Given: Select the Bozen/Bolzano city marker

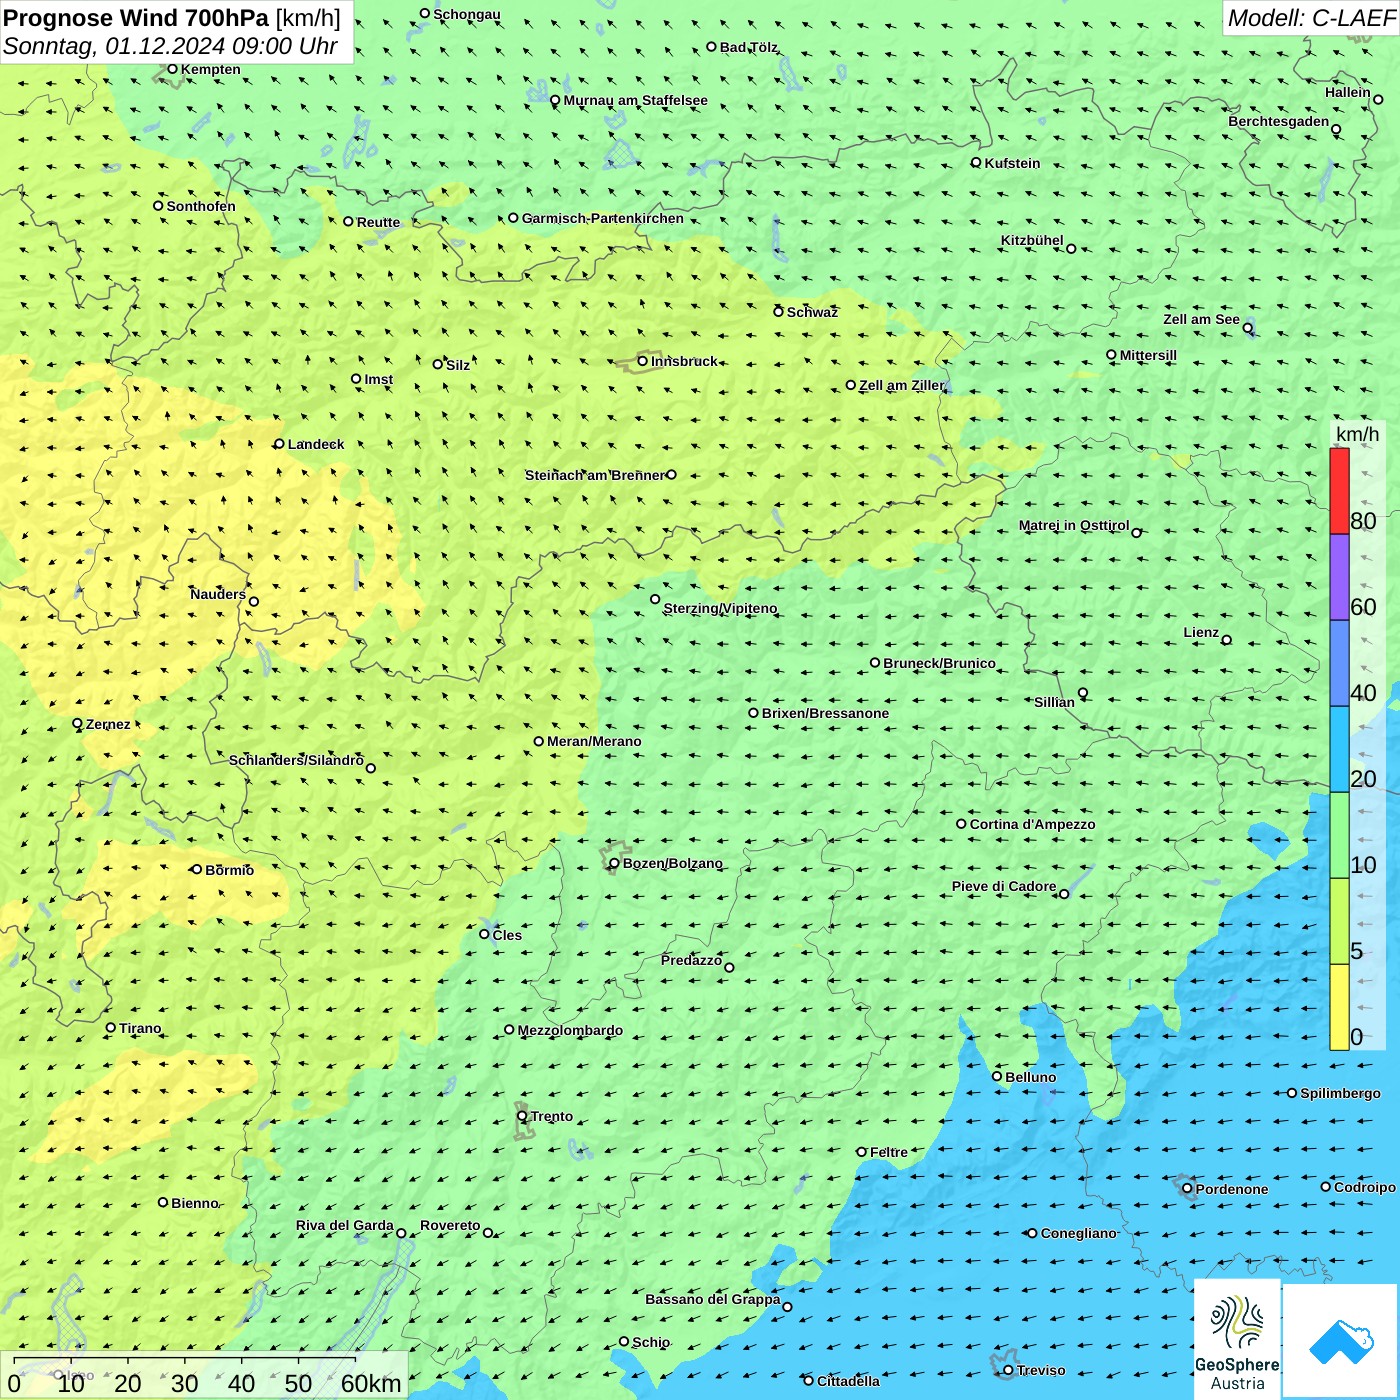Looking at the screenshot, I should [x=614, y=863].
